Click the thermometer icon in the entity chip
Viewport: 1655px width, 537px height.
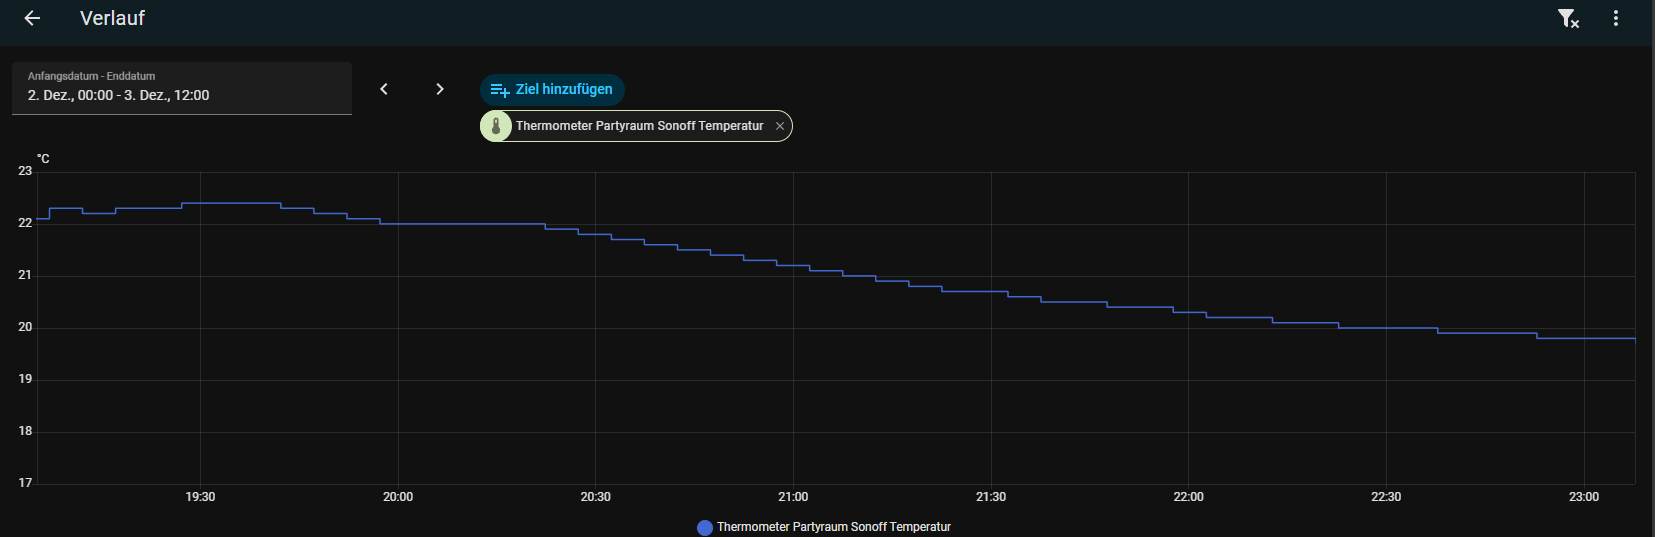[496, 126]
